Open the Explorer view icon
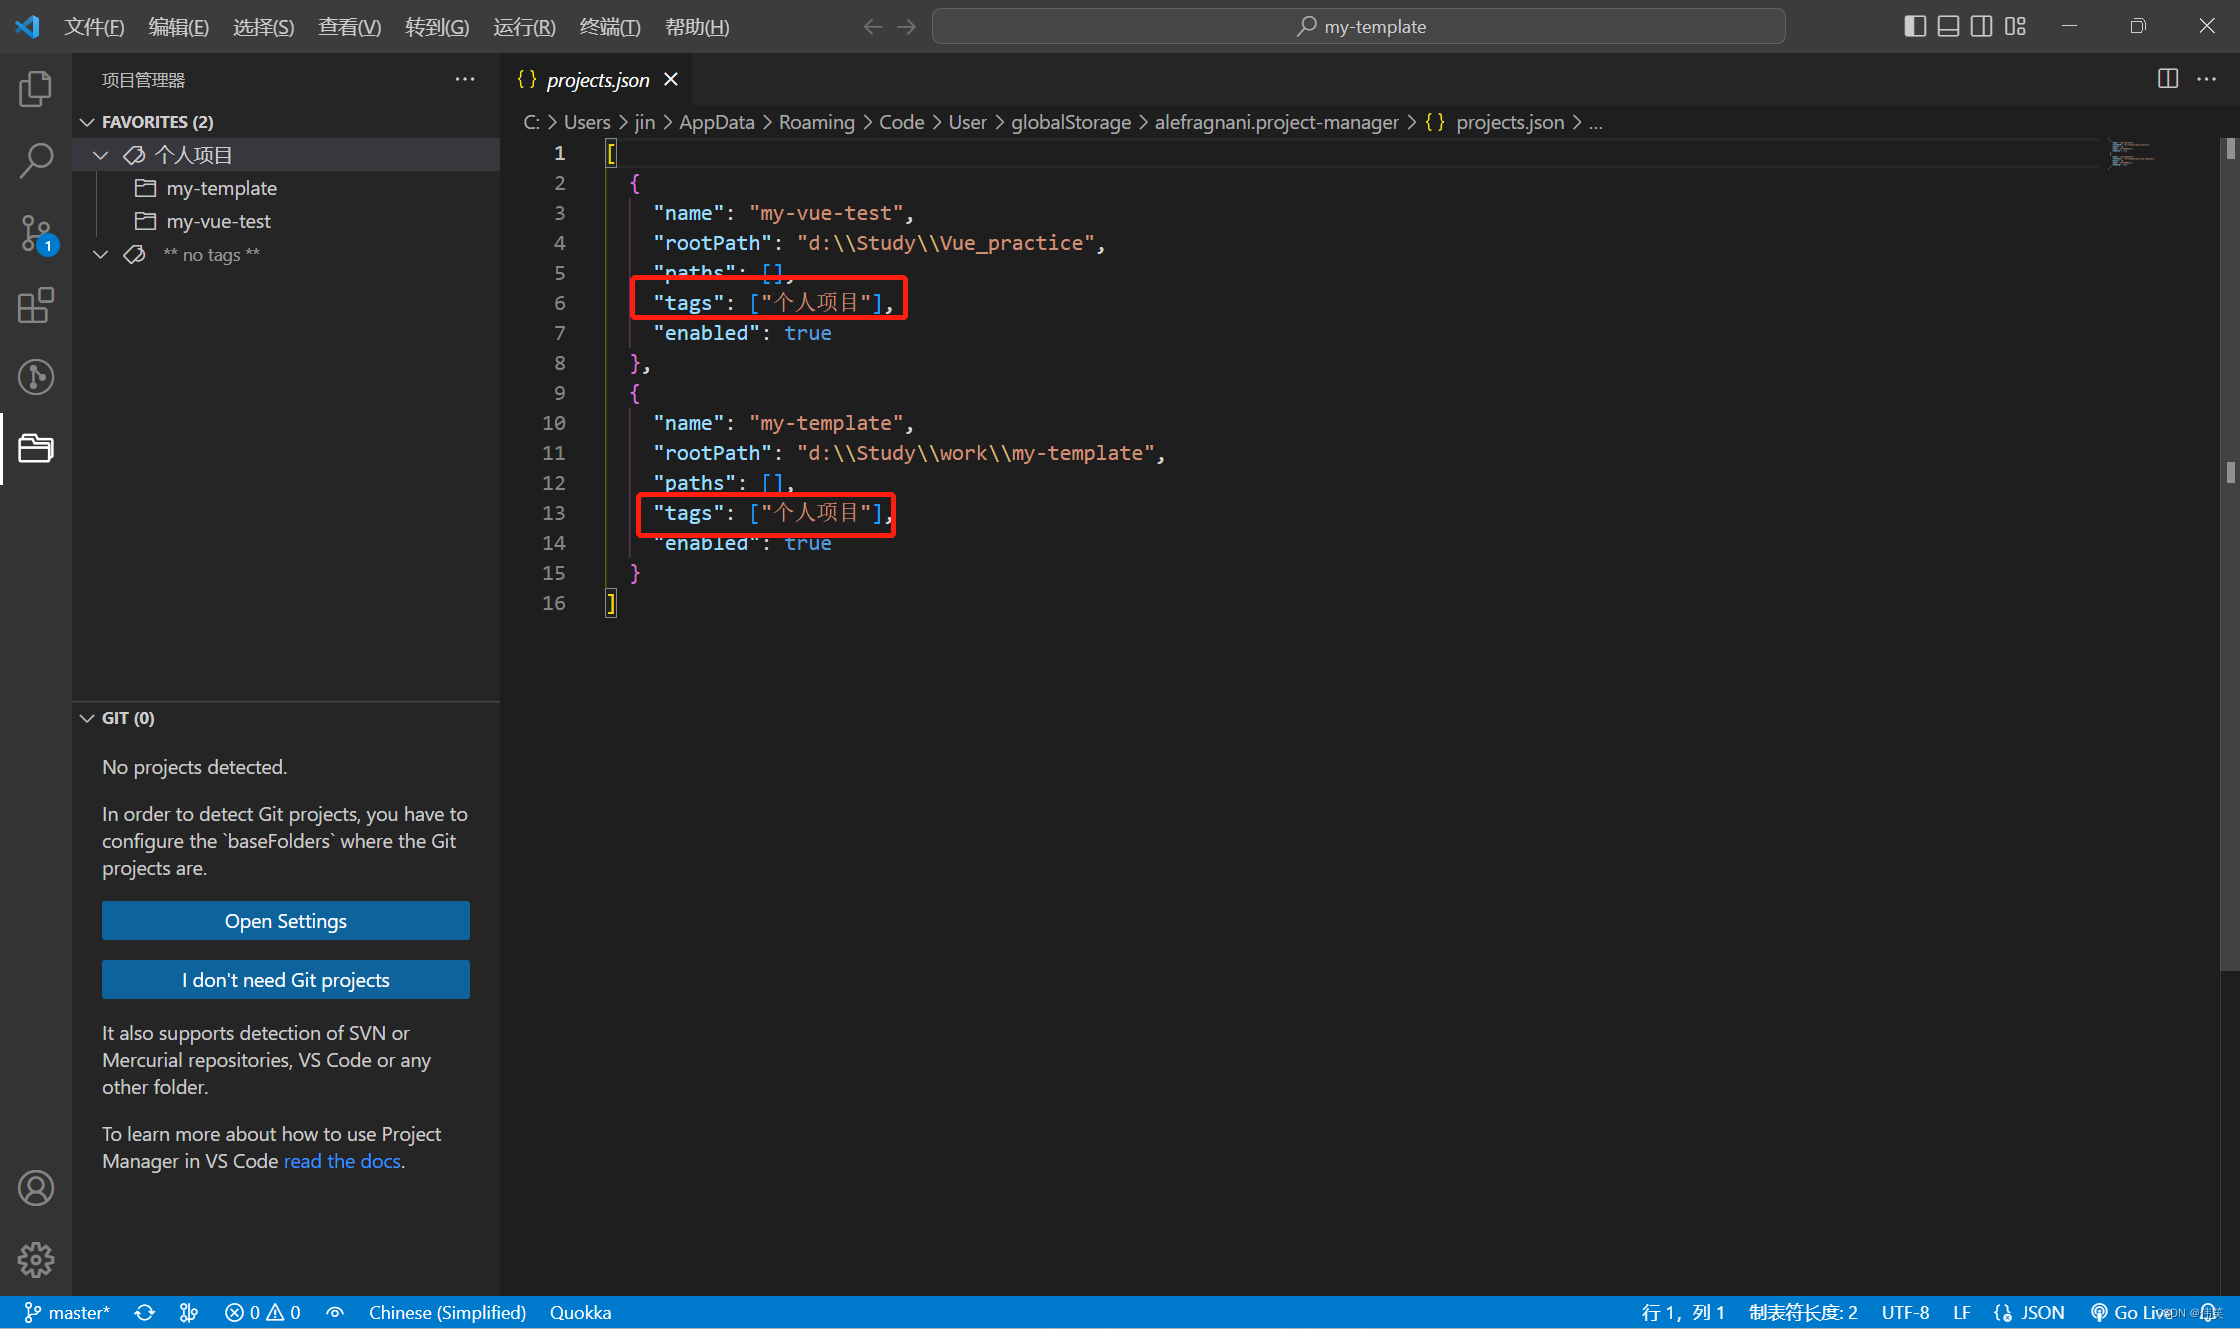The width and height of the screenshot is (2240, 1329). pyautogui.click(x=36, y=89)
